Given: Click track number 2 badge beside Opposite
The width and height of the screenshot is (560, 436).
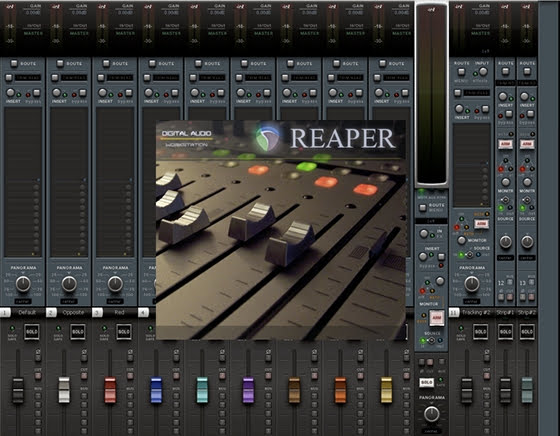Looking at the screenshot, I should point(51,313).
